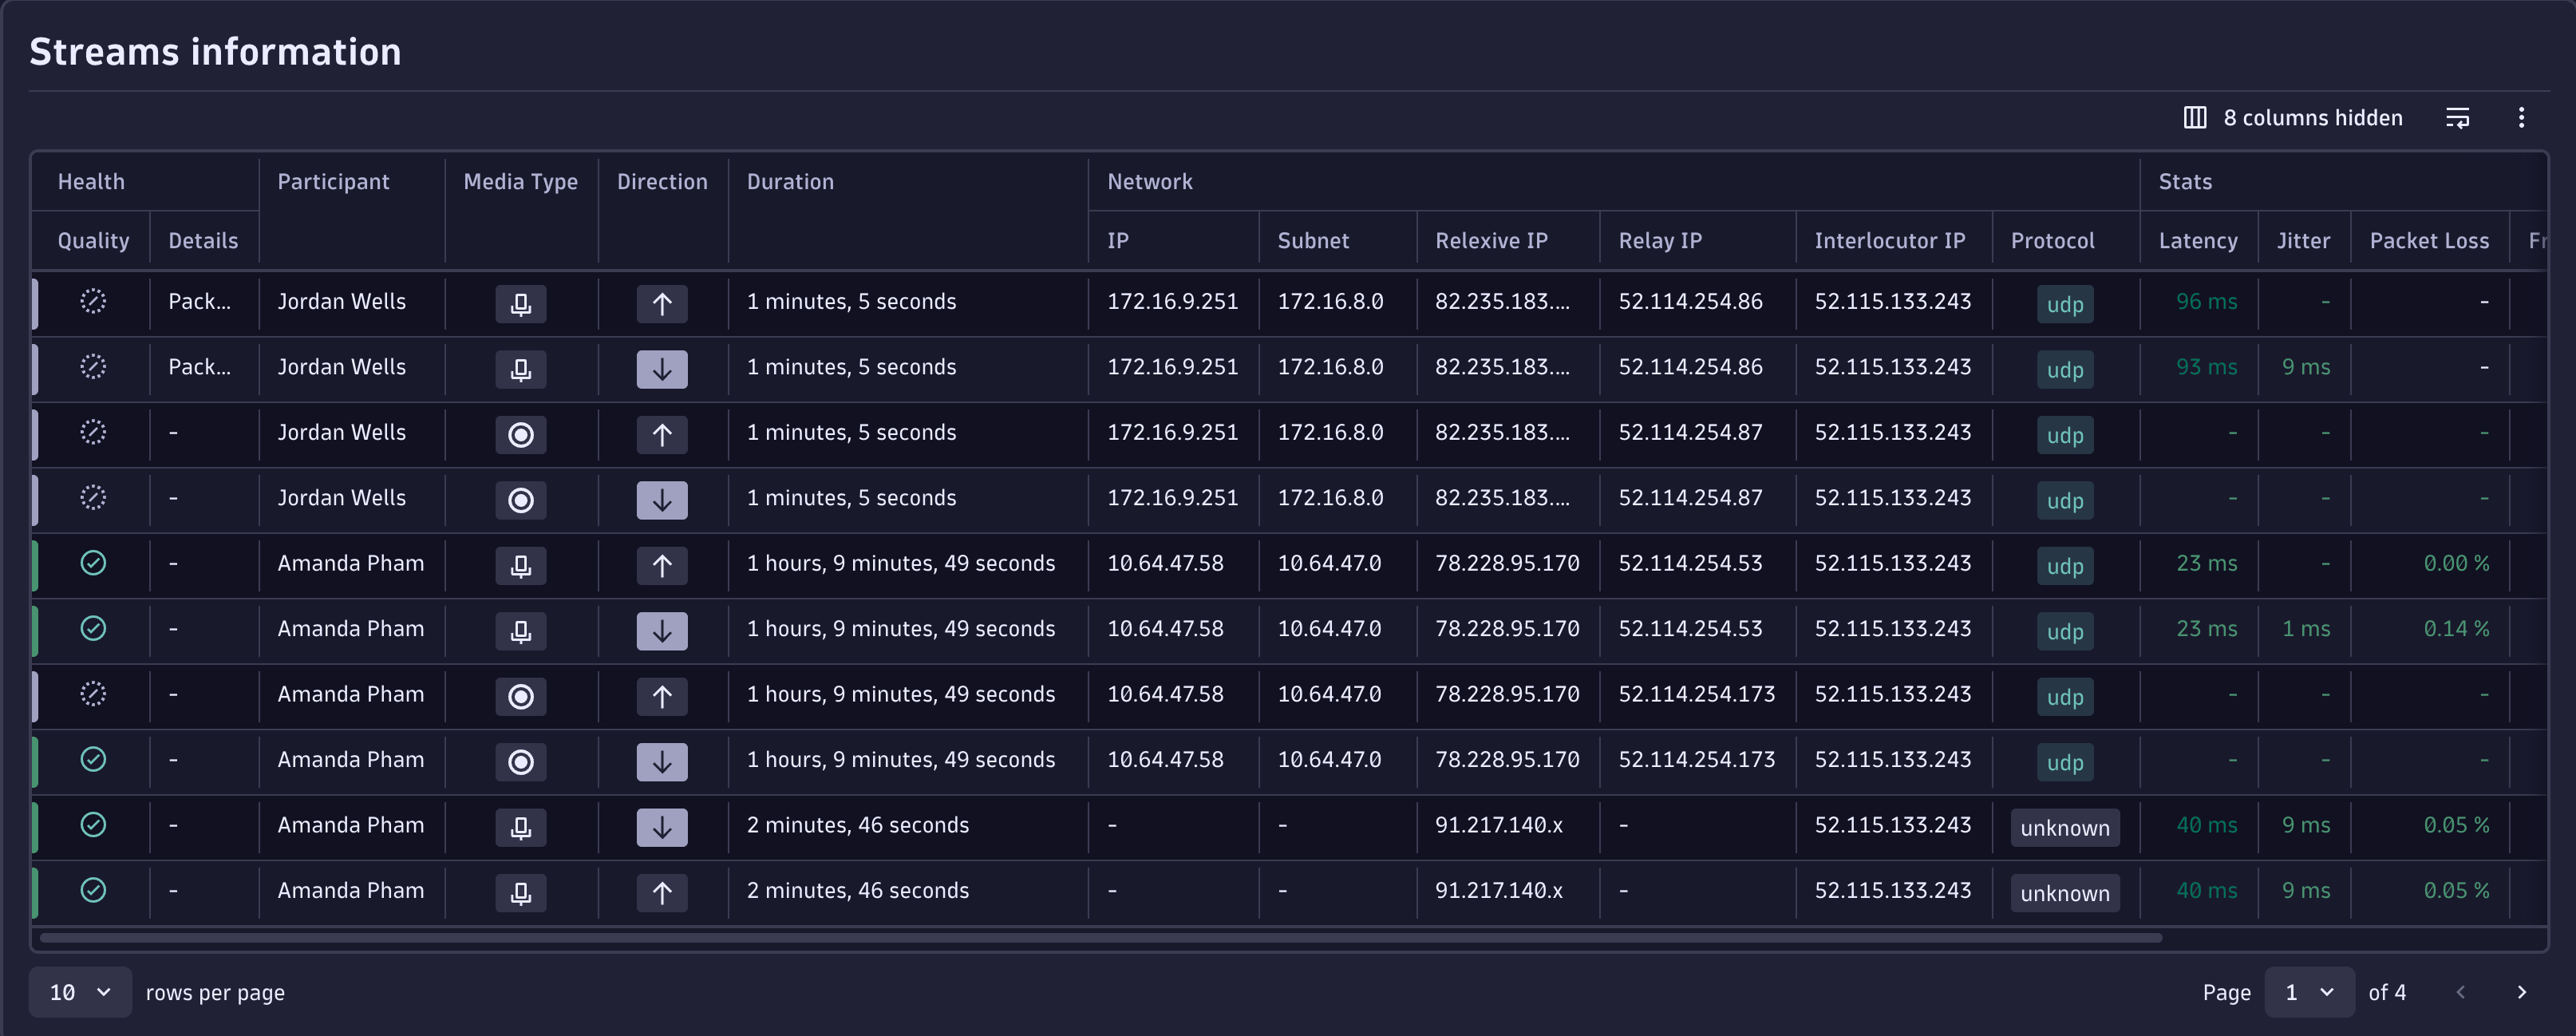Click dashed circle quality icon in first row
Image resolution: width=2576 pixels, height=1036 pixels.
pyautogui.click(x=93, y=301)
